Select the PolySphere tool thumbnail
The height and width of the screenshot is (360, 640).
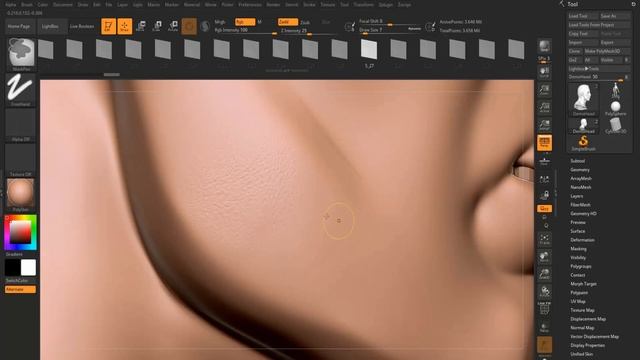(x=616, y=108)
